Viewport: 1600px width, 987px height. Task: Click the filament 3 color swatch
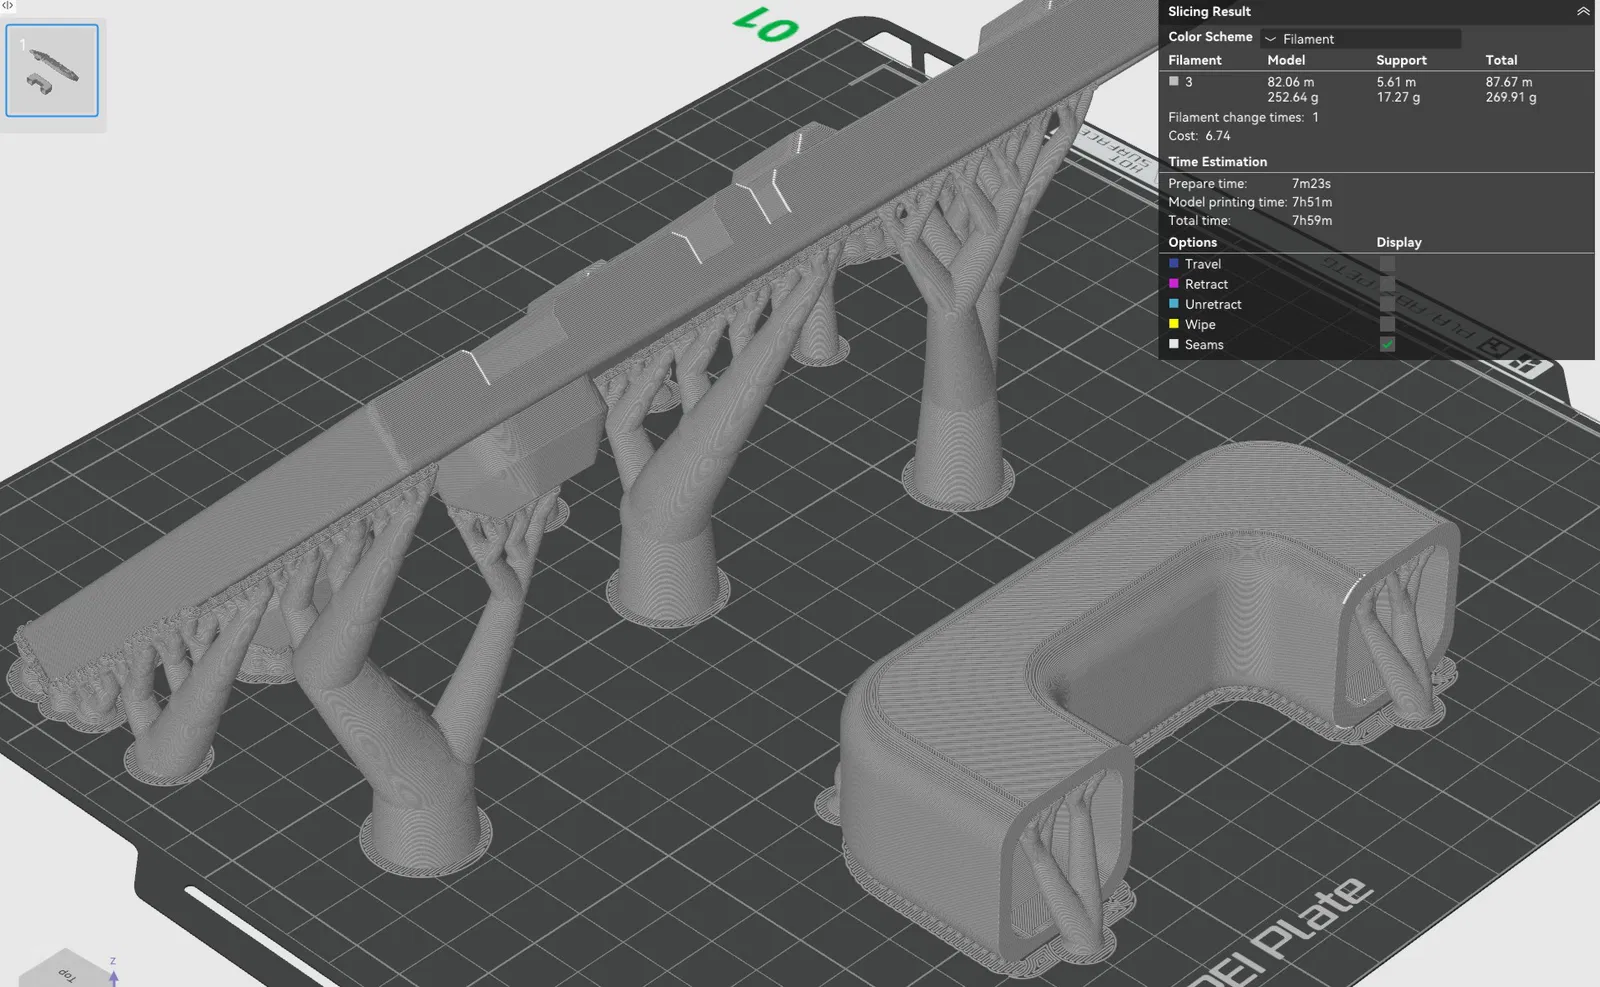click(x=1174, y=82)
